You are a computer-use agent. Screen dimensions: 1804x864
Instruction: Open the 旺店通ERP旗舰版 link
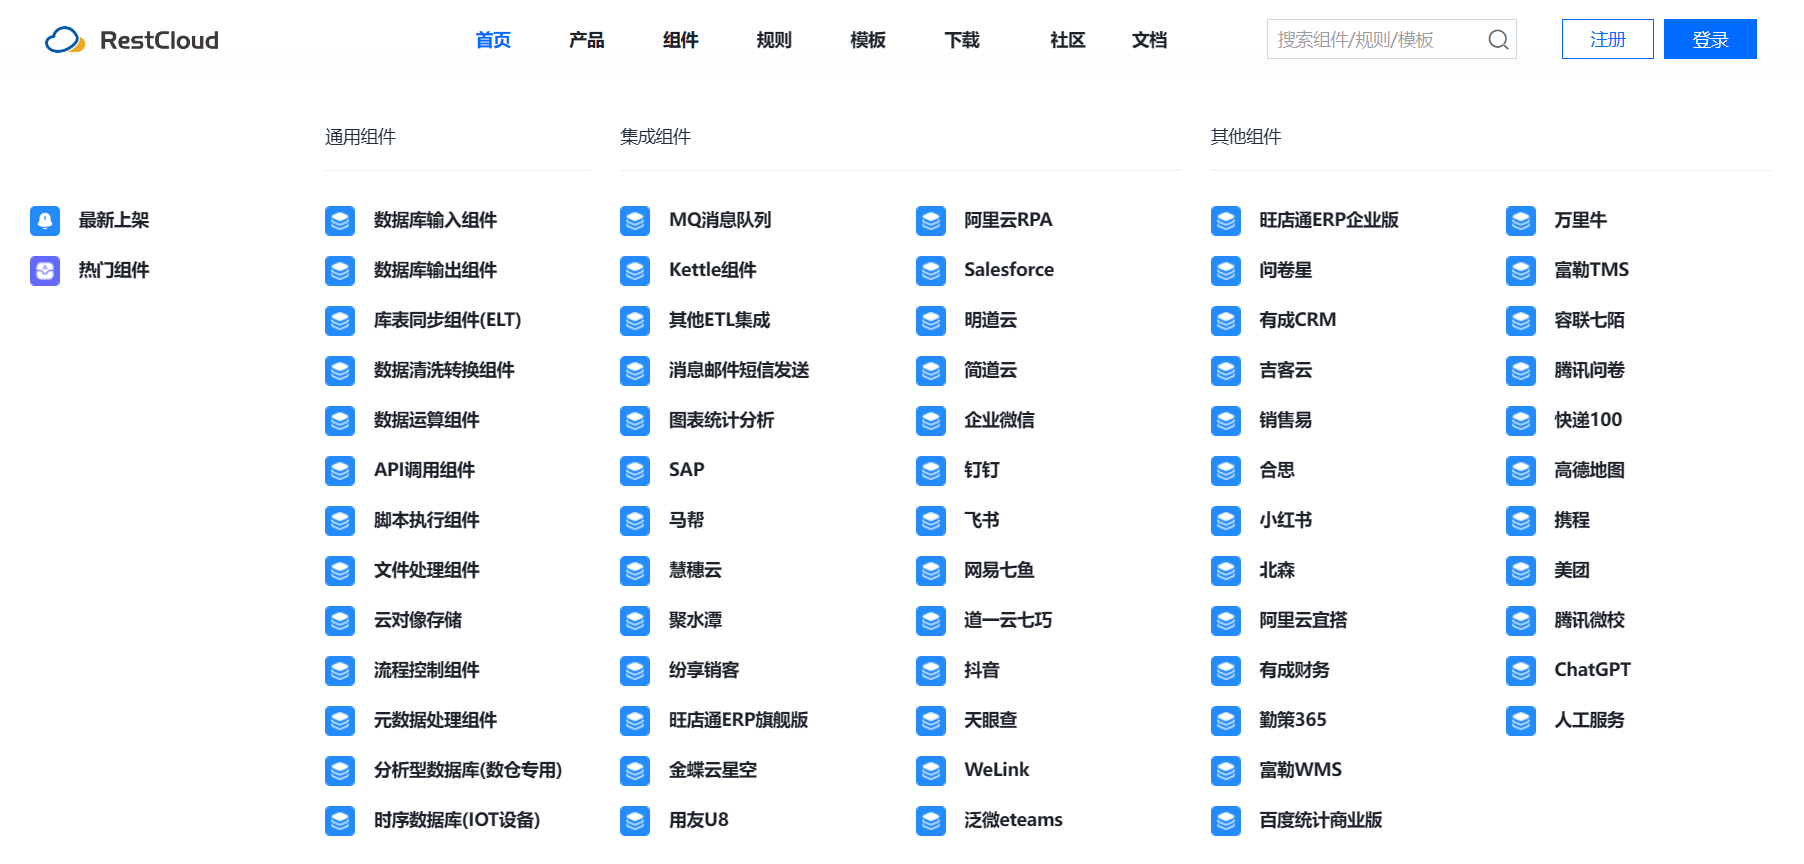739,720
